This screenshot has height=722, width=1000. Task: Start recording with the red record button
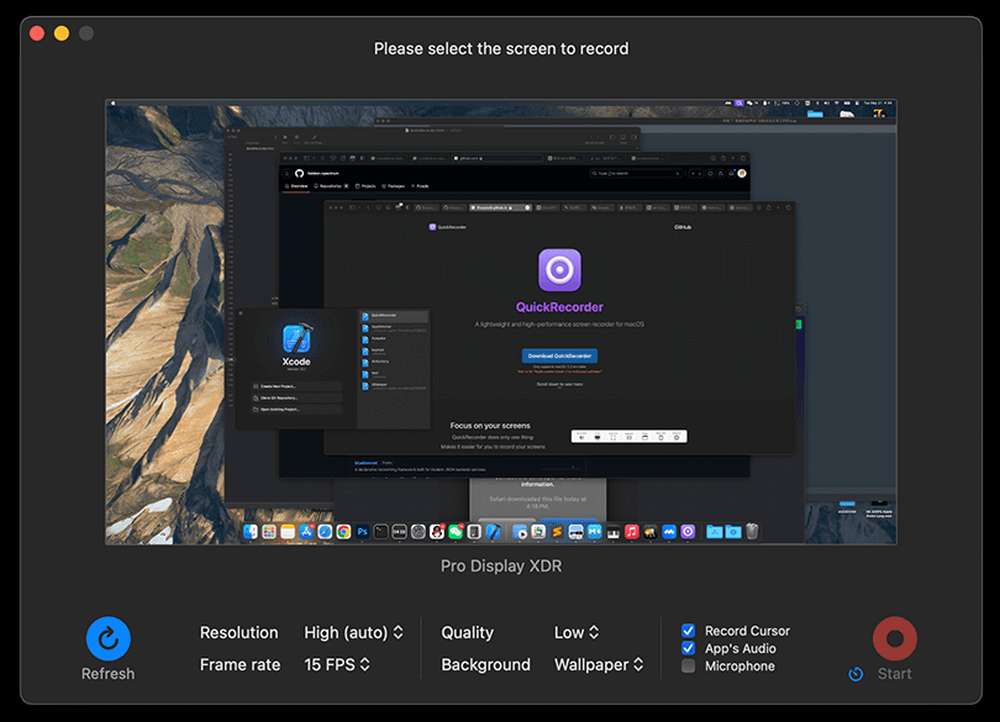(895, 638)
